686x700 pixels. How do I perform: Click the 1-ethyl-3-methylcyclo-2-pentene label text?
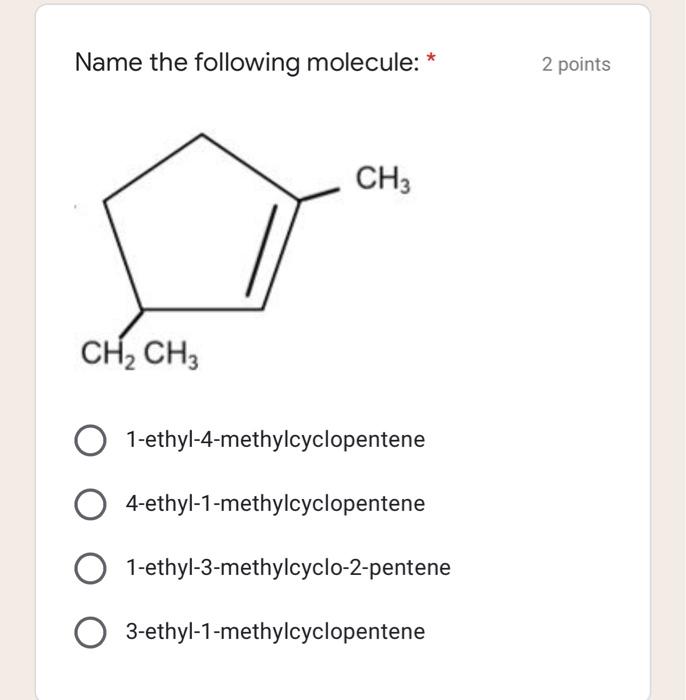288,567
